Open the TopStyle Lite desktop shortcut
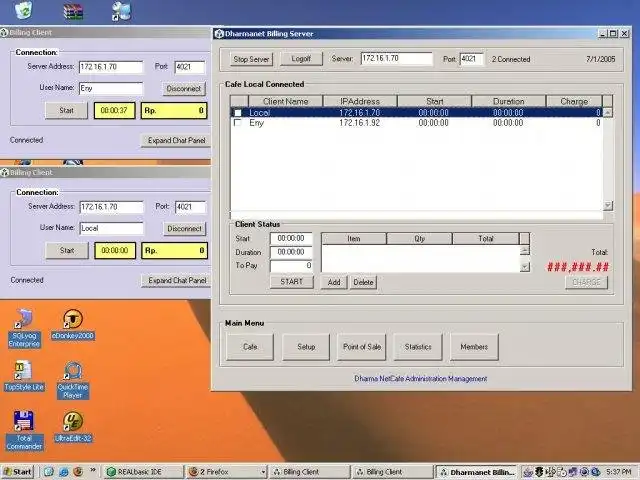This screenshot has width=640, height=480. pos(24,376)
